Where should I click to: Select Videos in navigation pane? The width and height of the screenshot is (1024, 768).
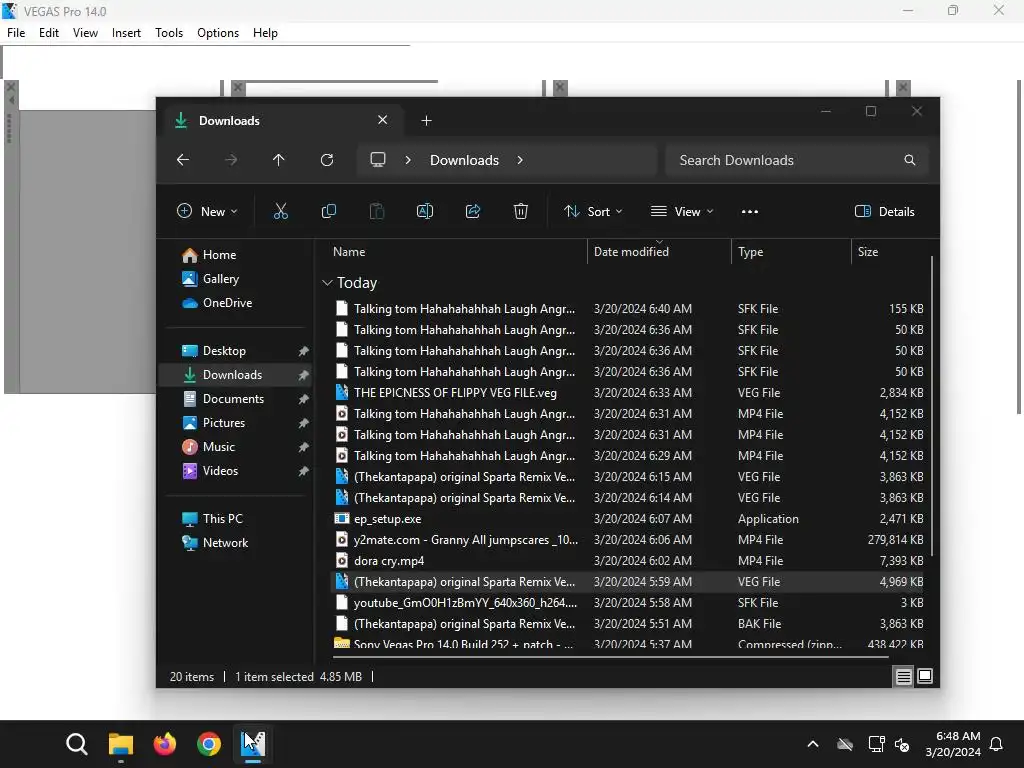click(236, 471)
